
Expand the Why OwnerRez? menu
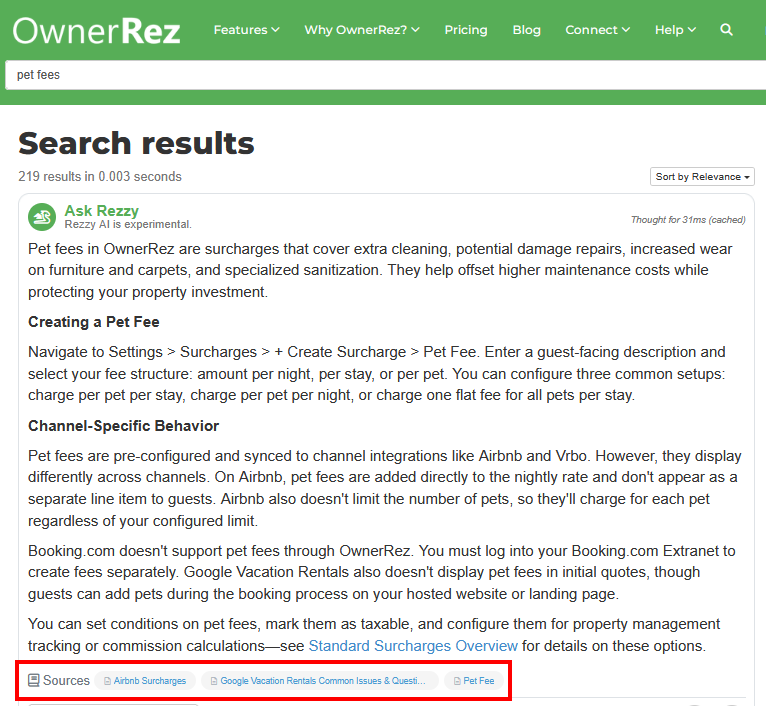click(362, 30)
